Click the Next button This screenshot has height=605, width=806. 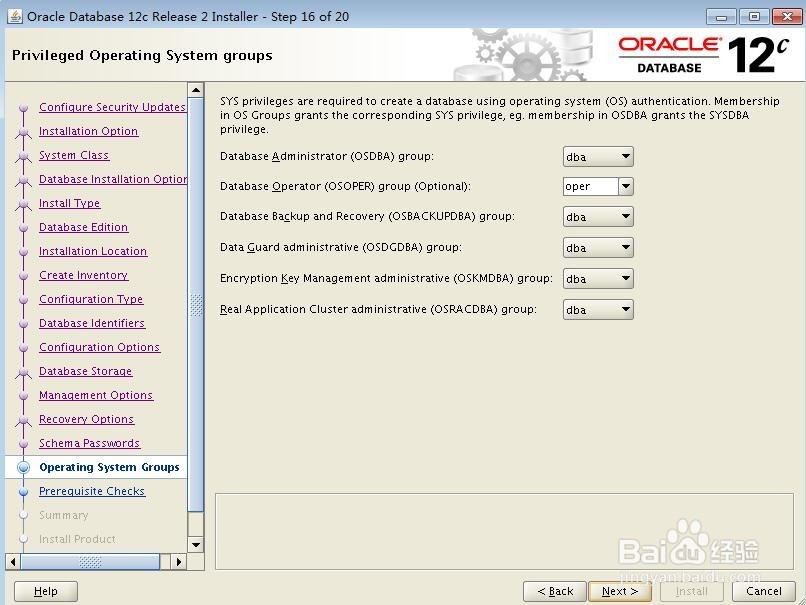pyautogui.click(x=619, y=591)
